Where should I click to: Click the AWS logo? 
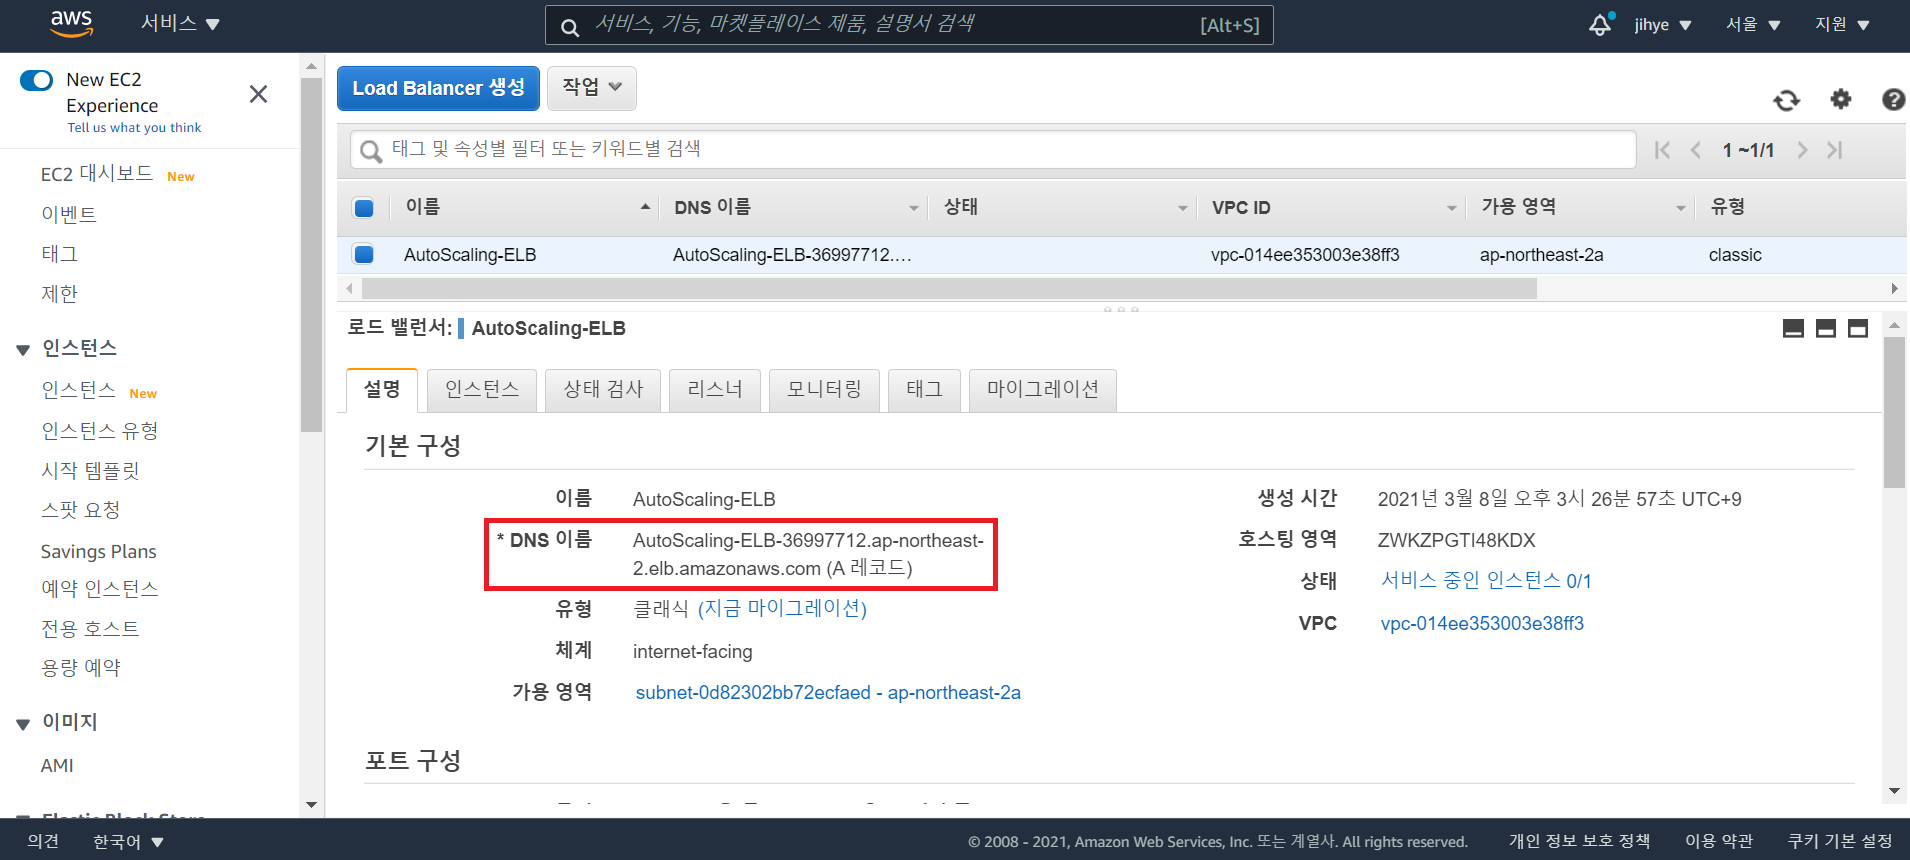[72, 24]
